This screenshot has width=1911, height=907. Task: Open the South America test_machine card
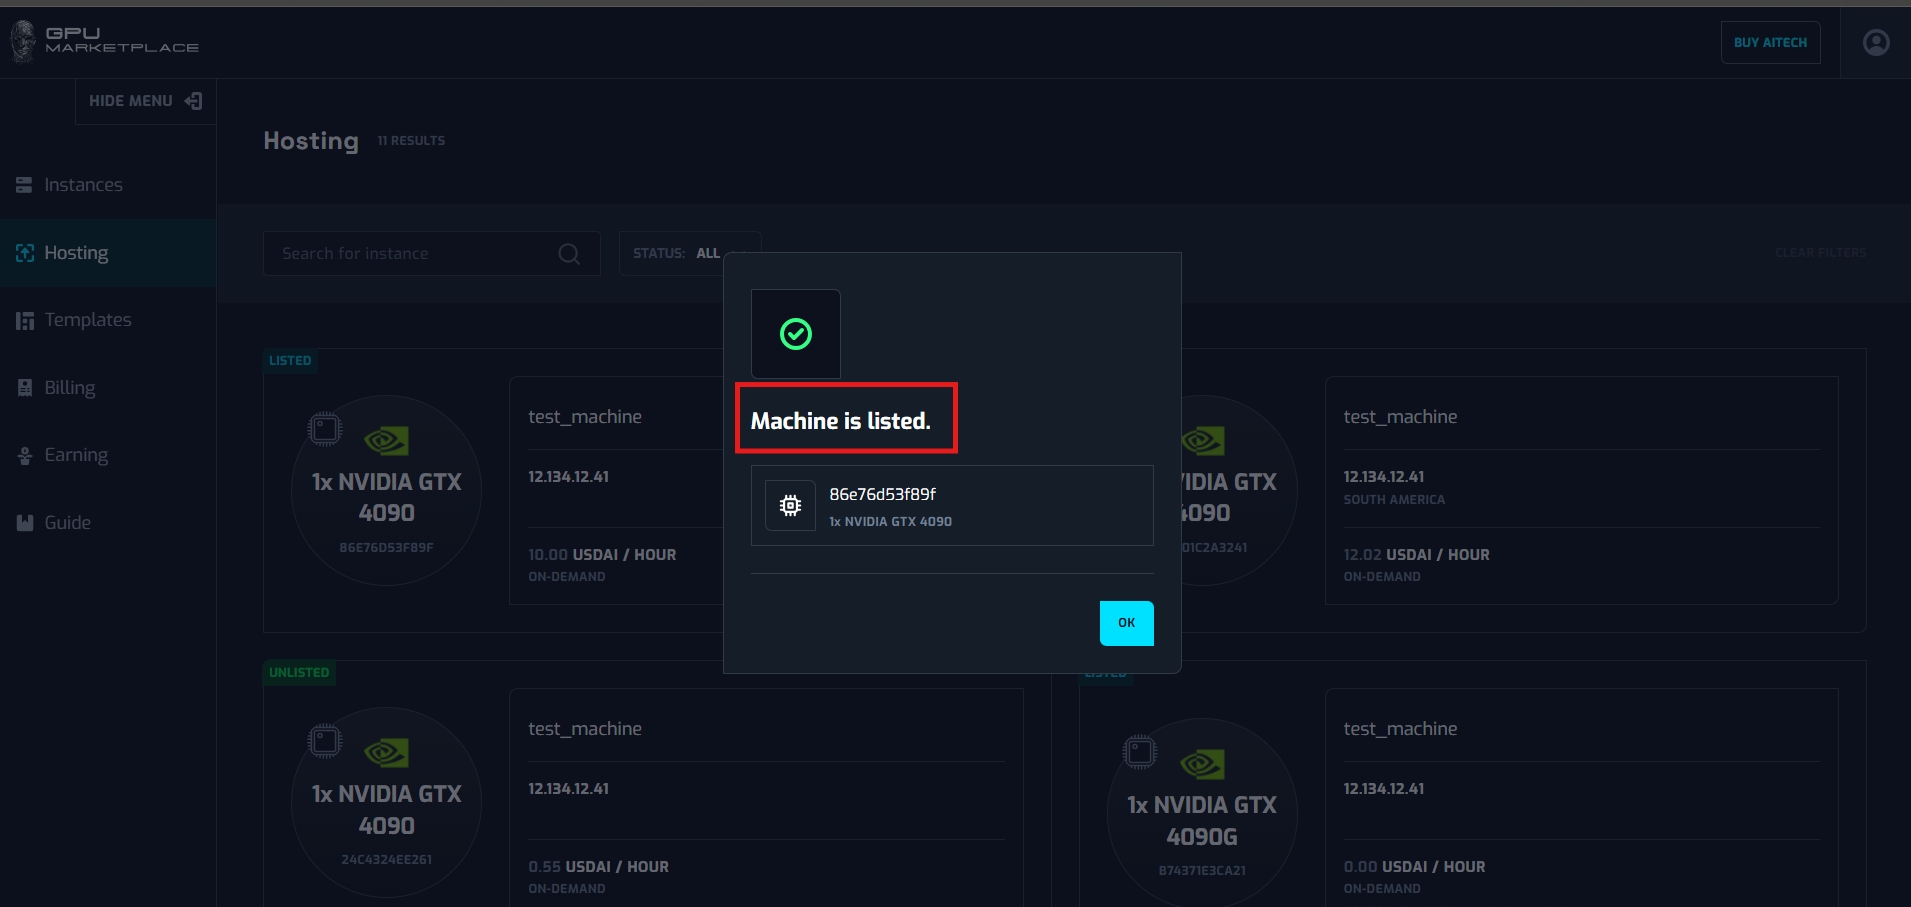point(1580,490)
